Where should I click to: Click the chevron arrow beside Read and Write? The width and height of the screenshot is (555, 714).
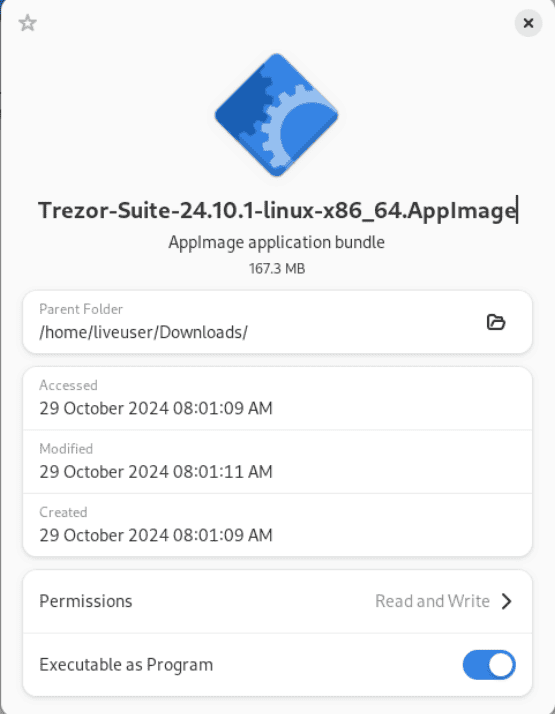[506, 601]
